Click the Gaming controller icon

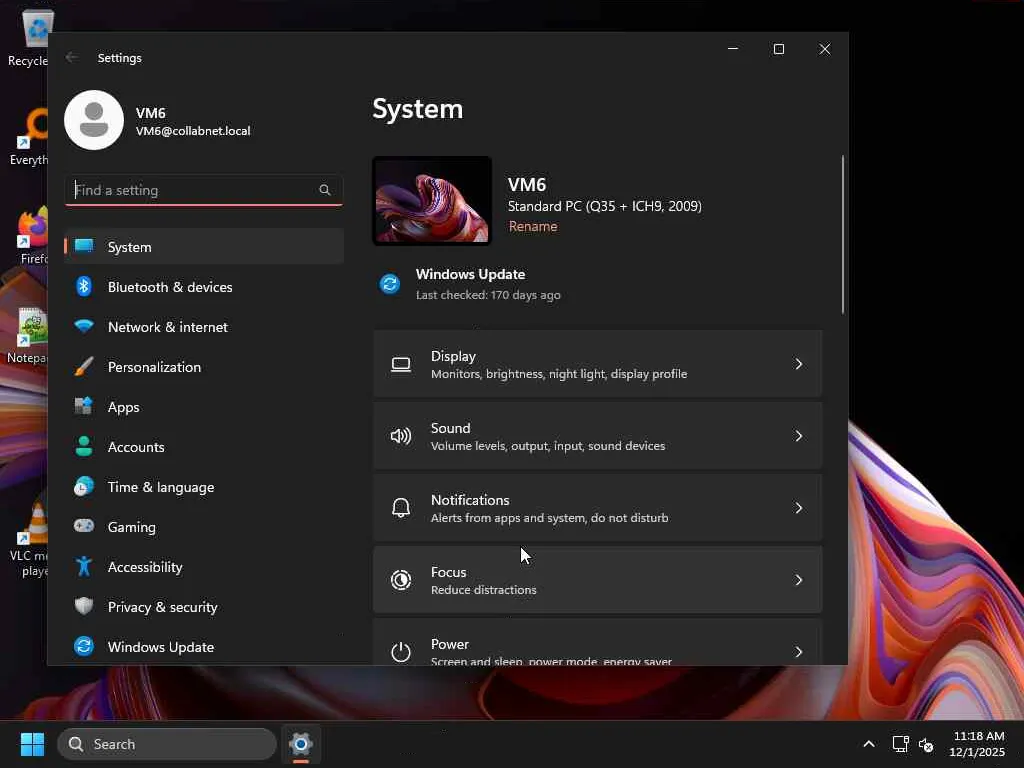point(84,527)
